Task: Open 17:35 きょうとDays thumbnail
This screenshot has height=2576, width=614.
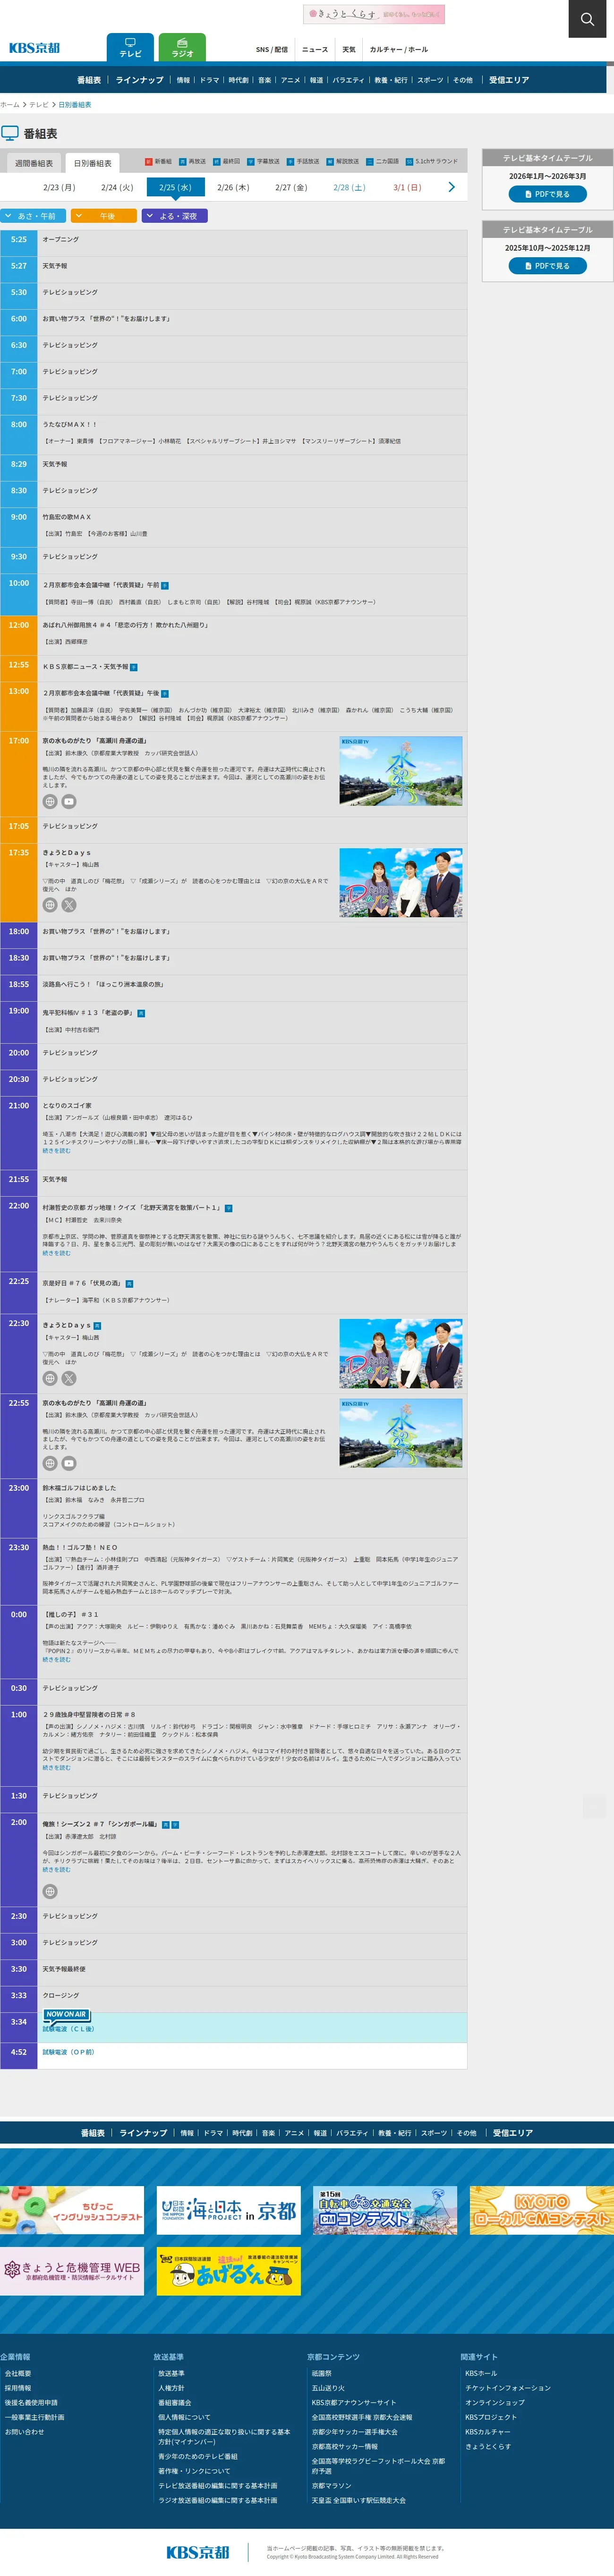Action: (401, 883)
